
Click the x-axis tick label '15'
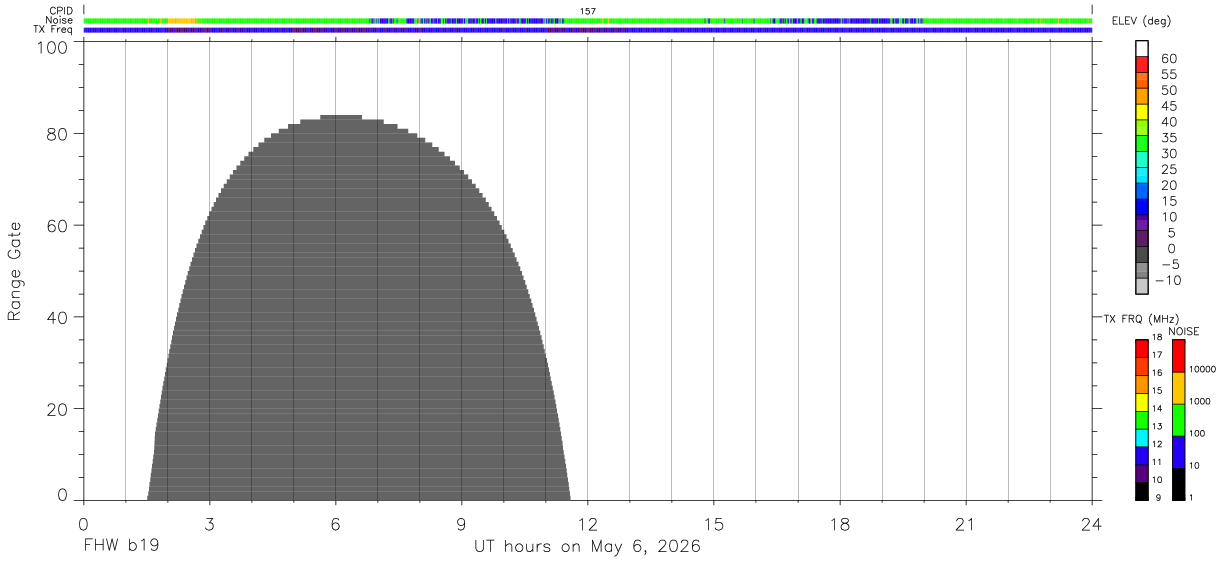714,523
